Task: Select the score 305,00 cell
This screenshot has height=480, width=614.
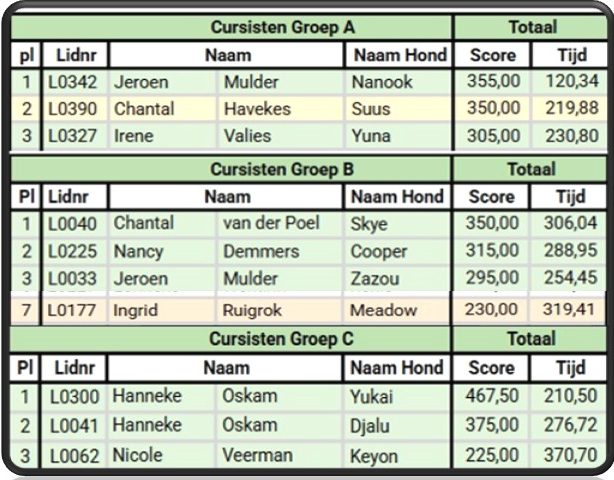Action: (493, 135)
